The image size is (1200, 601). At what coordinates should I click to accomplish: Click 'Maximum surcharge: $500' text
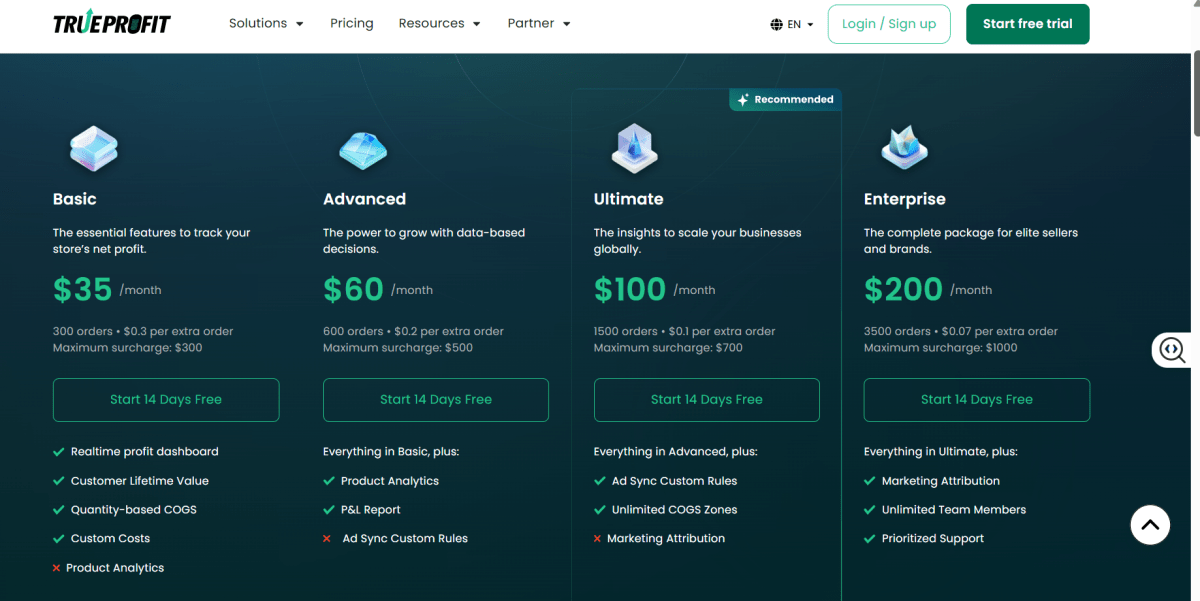click(398, 348)
